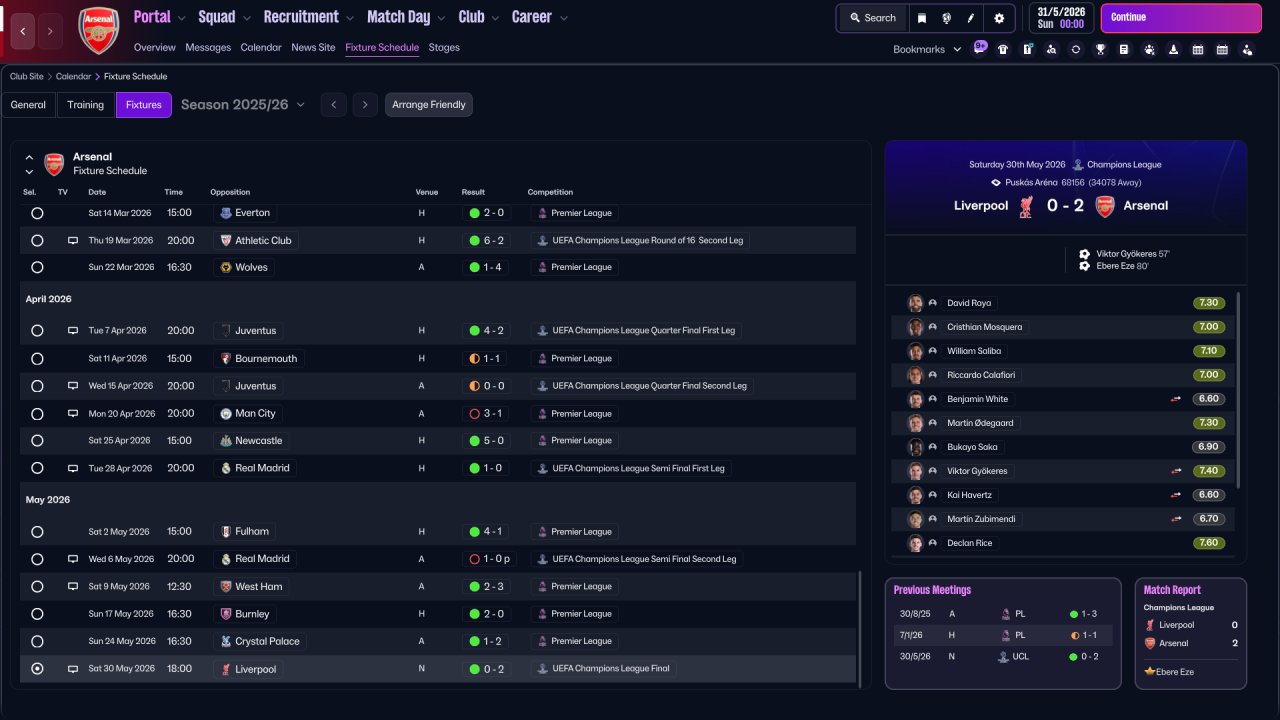Viewport: 1280px width, 720px height.
Task: Click the Continue button
Action: 1181,18
